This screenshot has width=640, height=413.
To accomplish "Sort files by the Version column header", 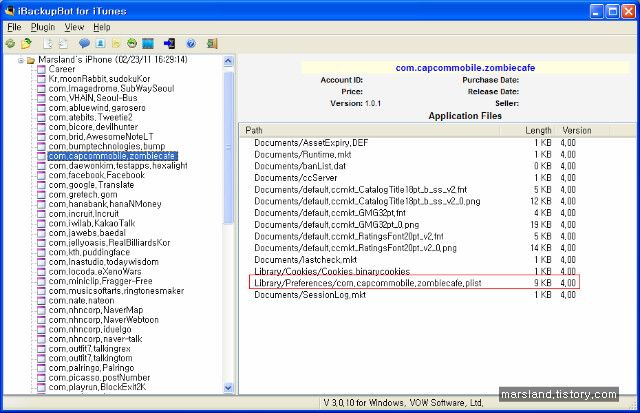I will point(584,131).
